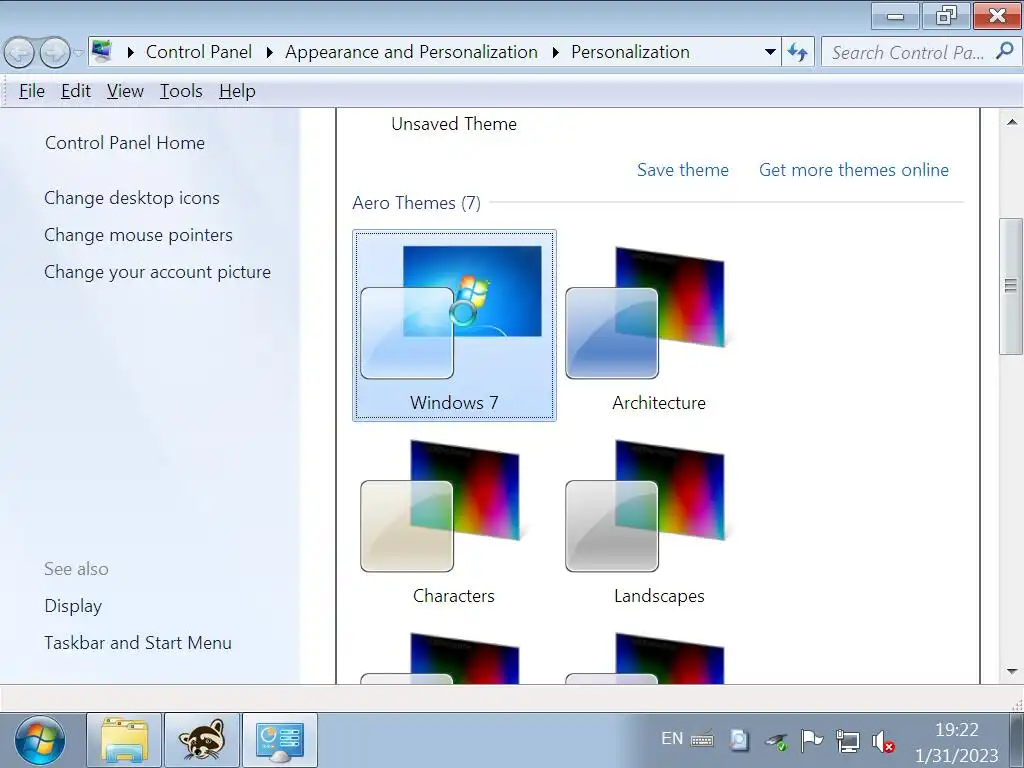
Task: Click the refresh button in address bar
Action: (797, 52)
